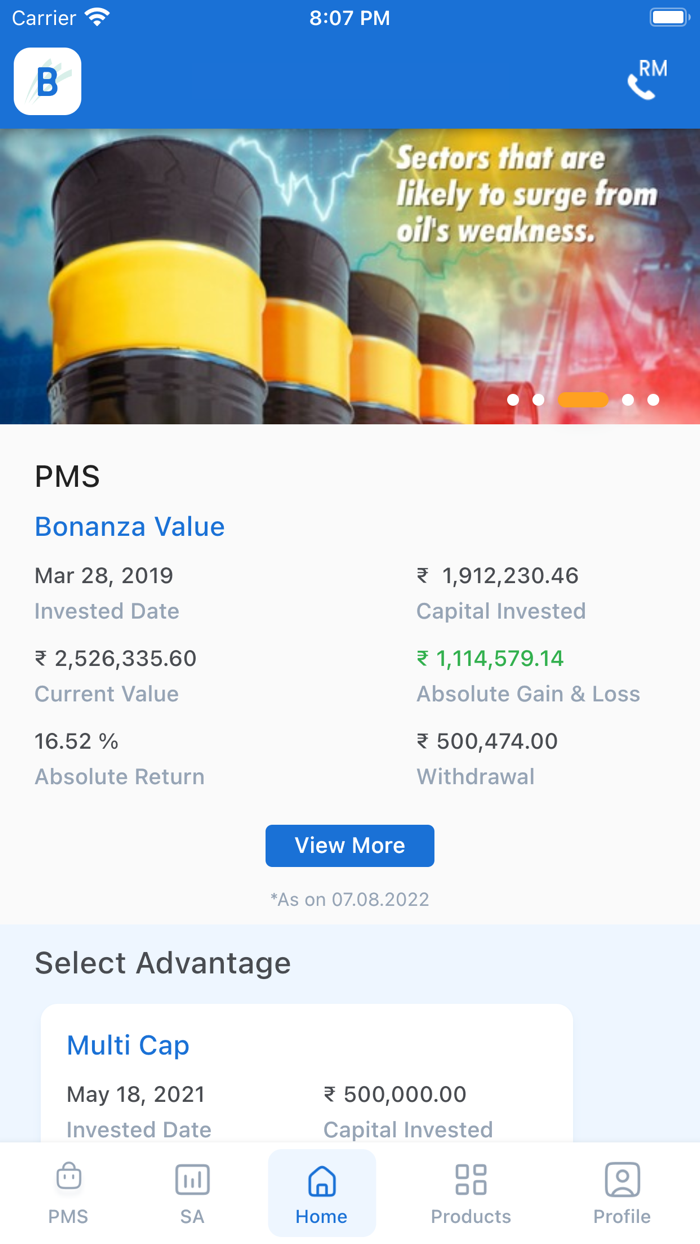Switch to the Products tab
Image resolution: width=700 pixels, height=1244 pixels.
470,1193
